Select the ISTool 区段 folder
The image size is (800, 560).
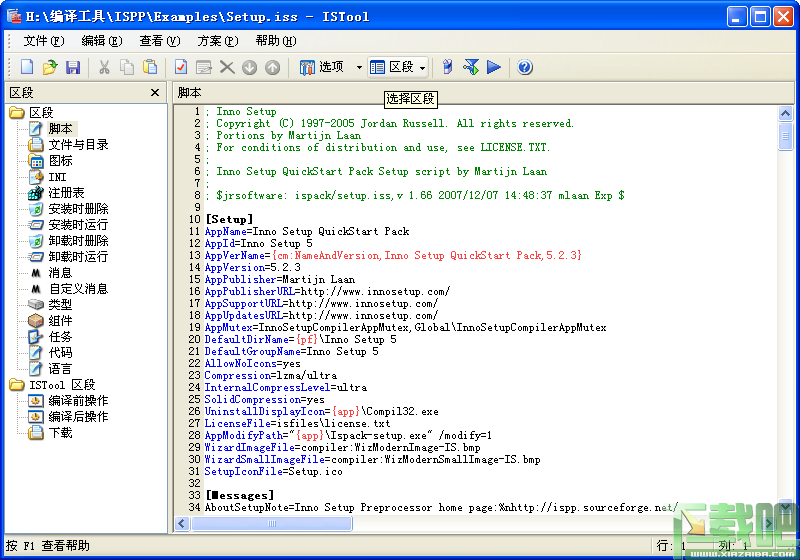(62, 385)
